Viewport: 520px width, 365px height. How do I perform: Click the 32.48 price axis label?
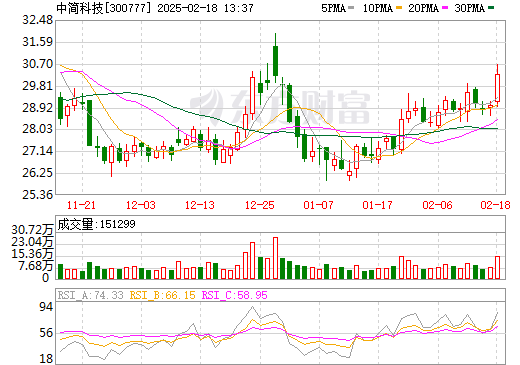coord(38,20)
